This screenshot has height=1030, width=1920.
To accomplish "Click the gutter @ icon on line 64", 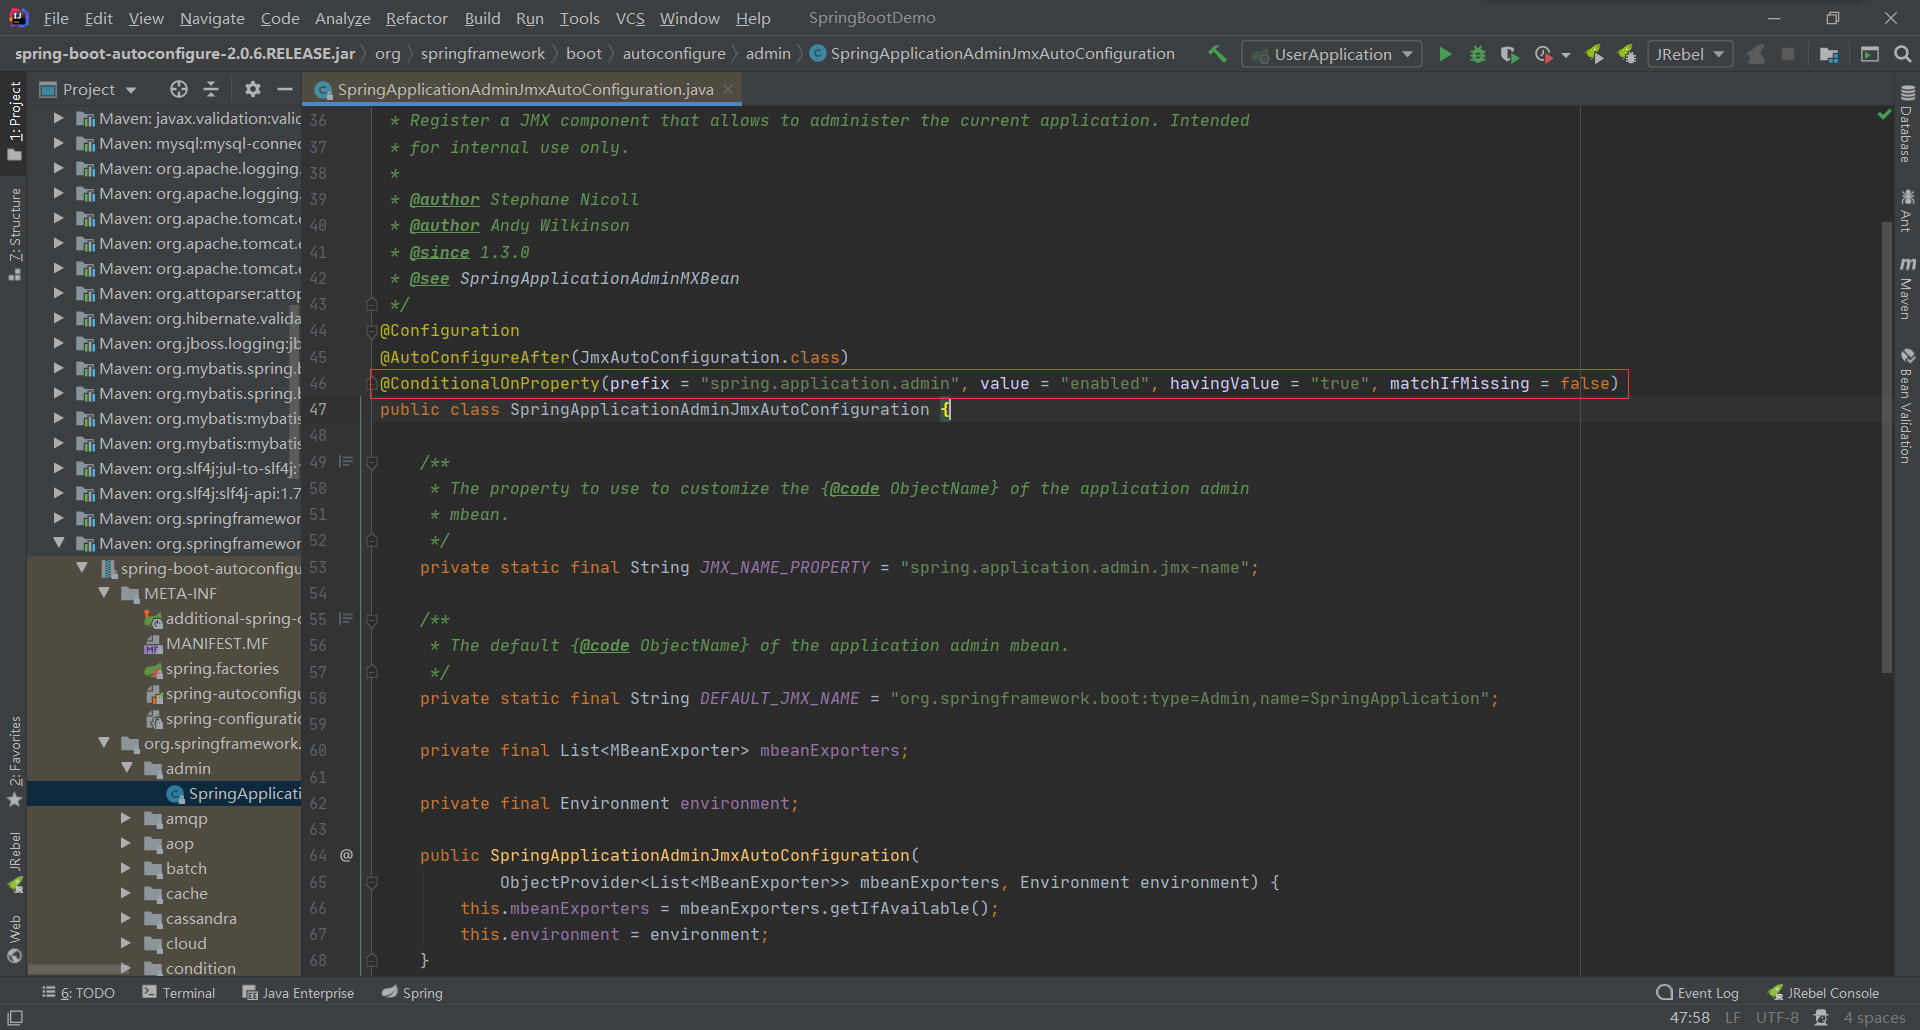I will (347, 855).
